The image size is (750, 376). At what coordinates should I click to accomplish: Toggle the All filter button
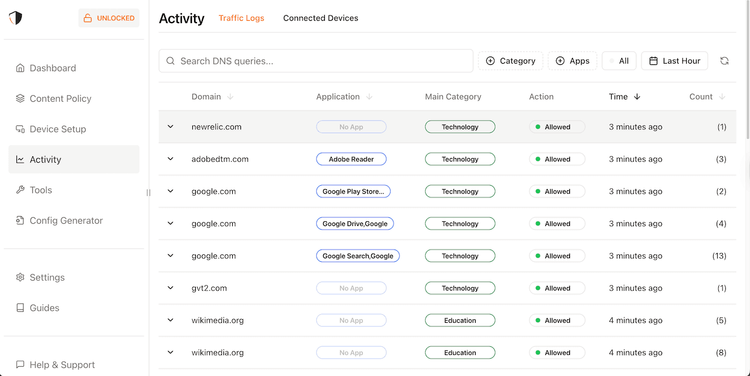click(x=619, y=61)
